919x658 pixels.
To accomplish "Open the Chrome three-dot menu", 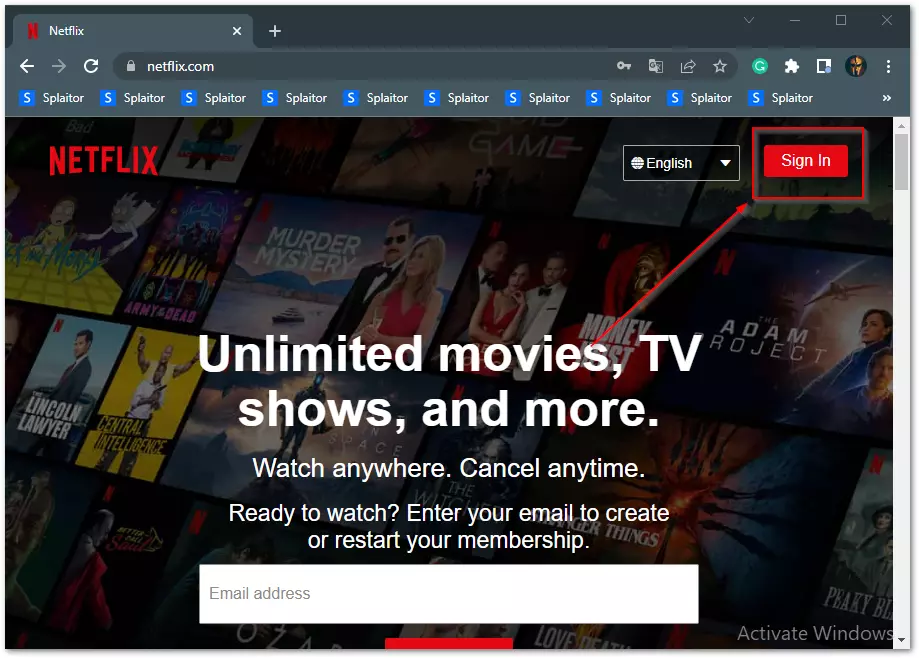I will pyautogui.click(x=889, y=66).
